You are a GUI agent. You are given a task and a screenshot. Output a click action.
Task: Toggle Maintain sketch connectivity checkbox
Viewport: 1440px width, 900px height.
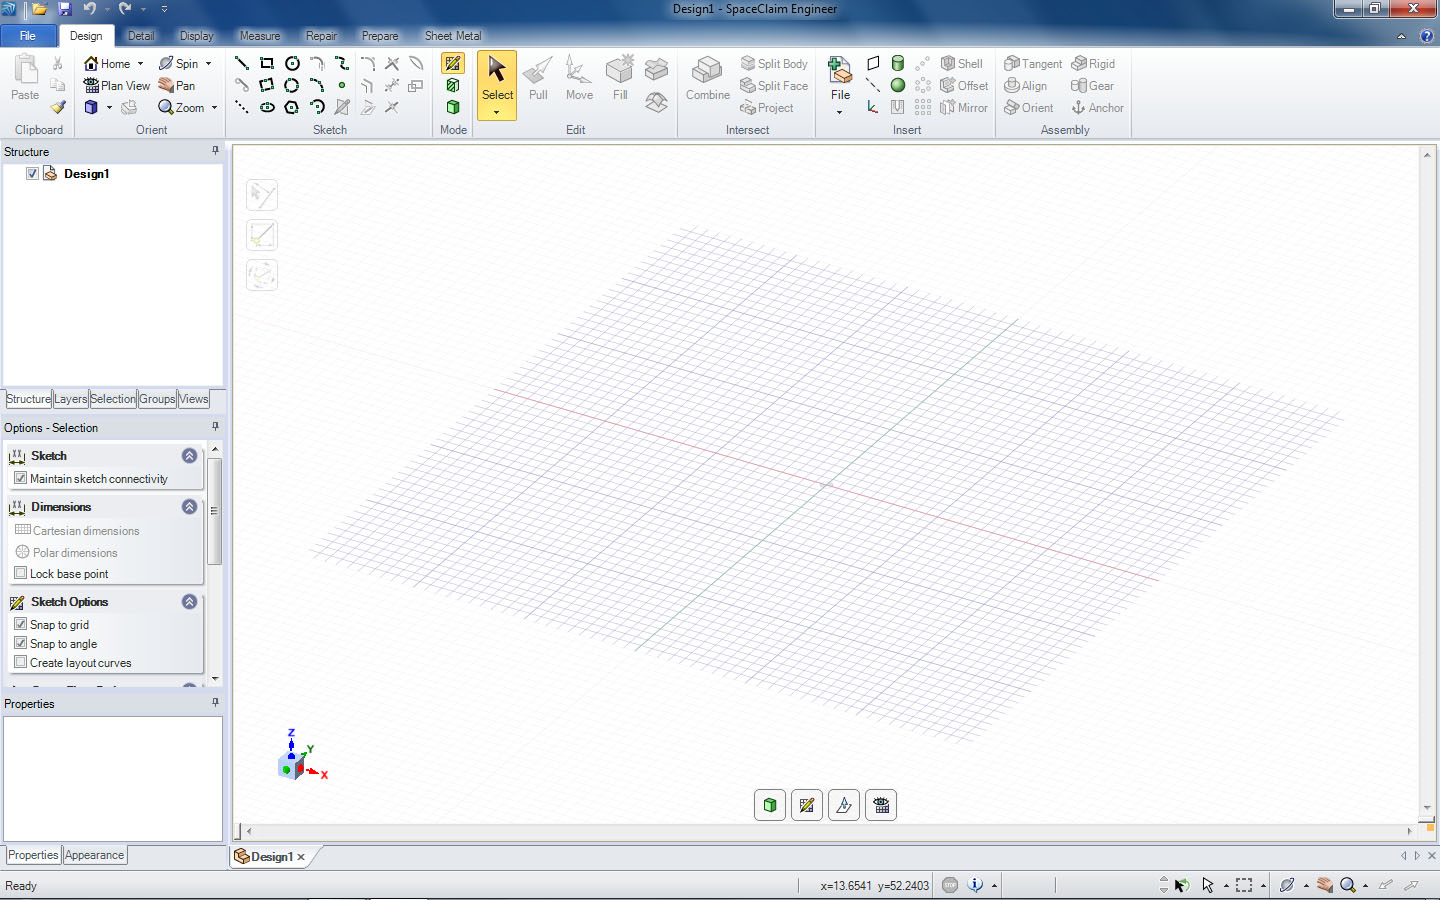click(x=20, y=478)
